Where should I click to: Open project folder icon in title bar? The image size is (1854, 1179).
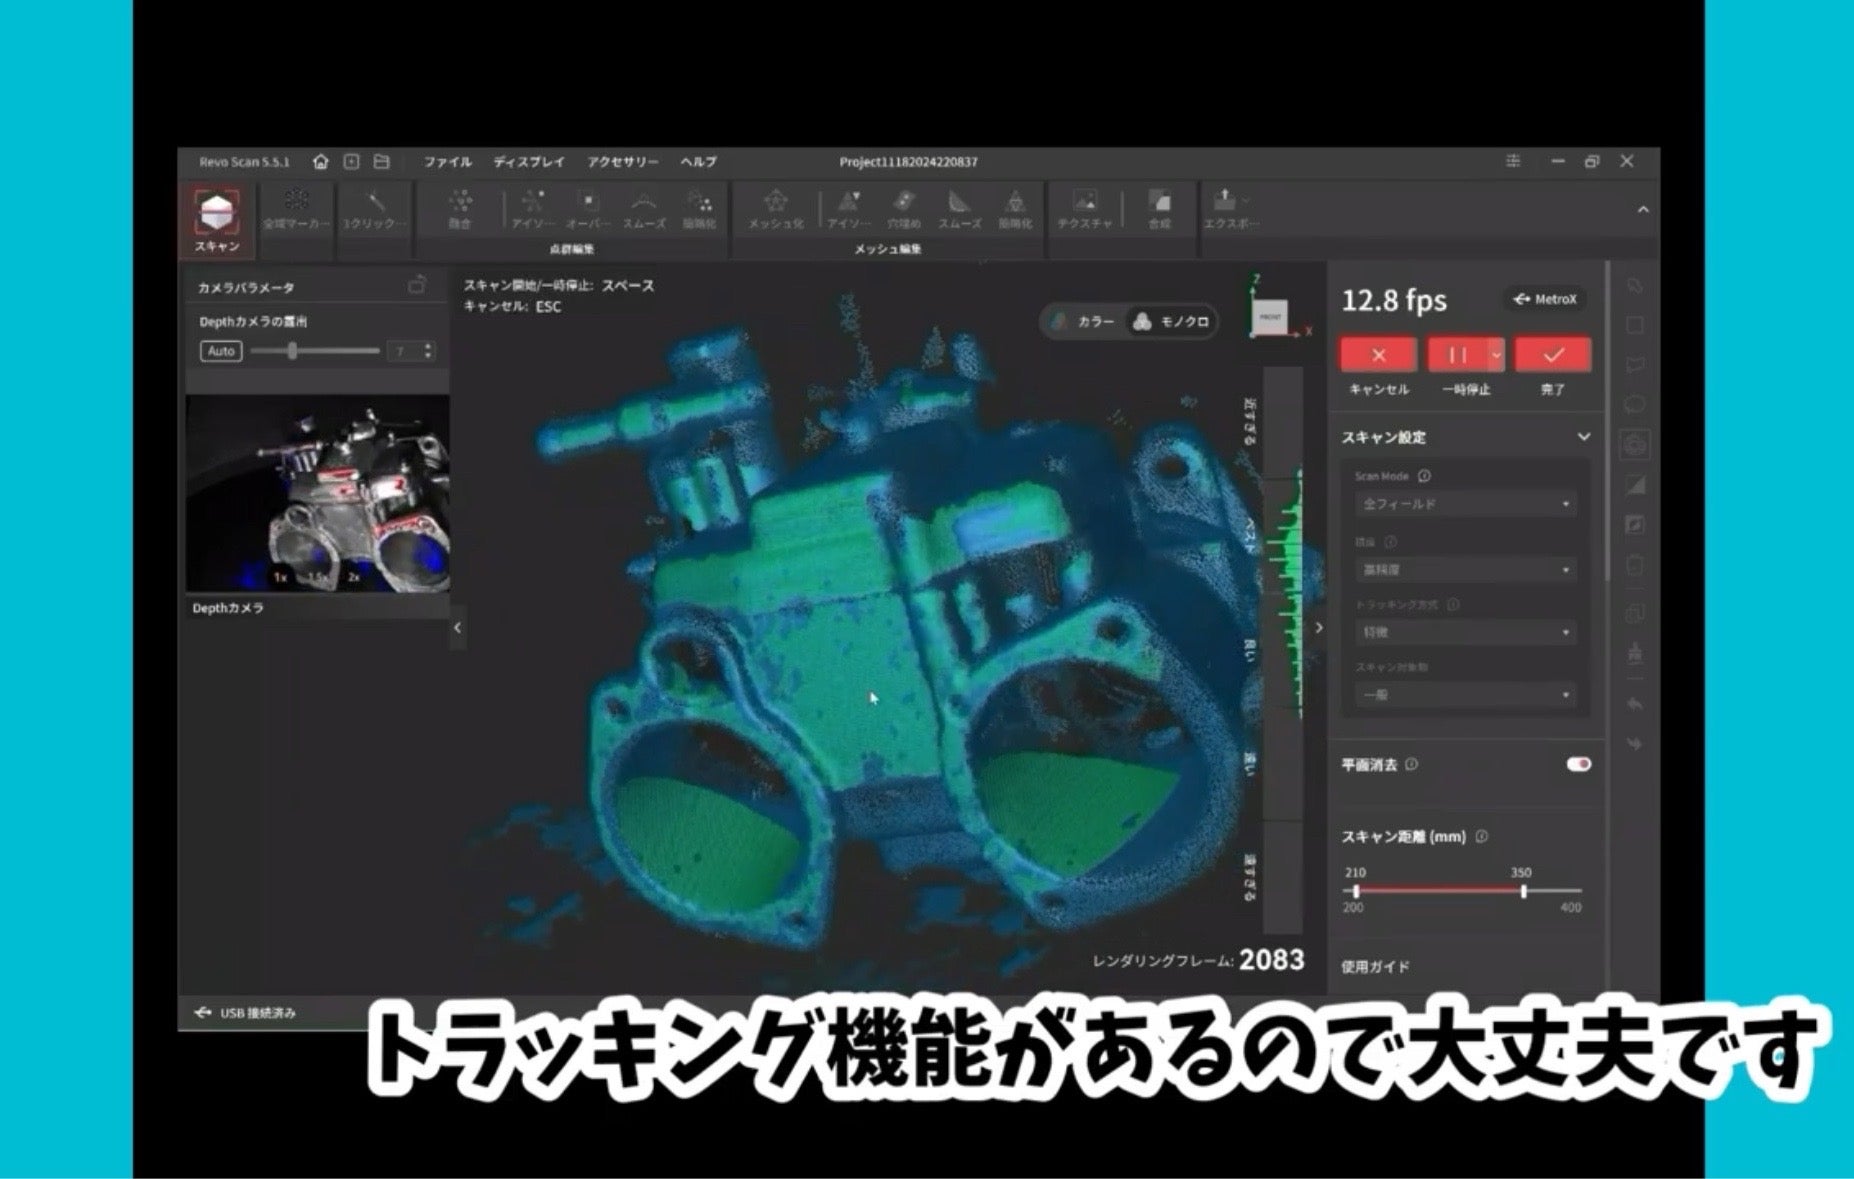pyautogui.click(x=381, y=162)
